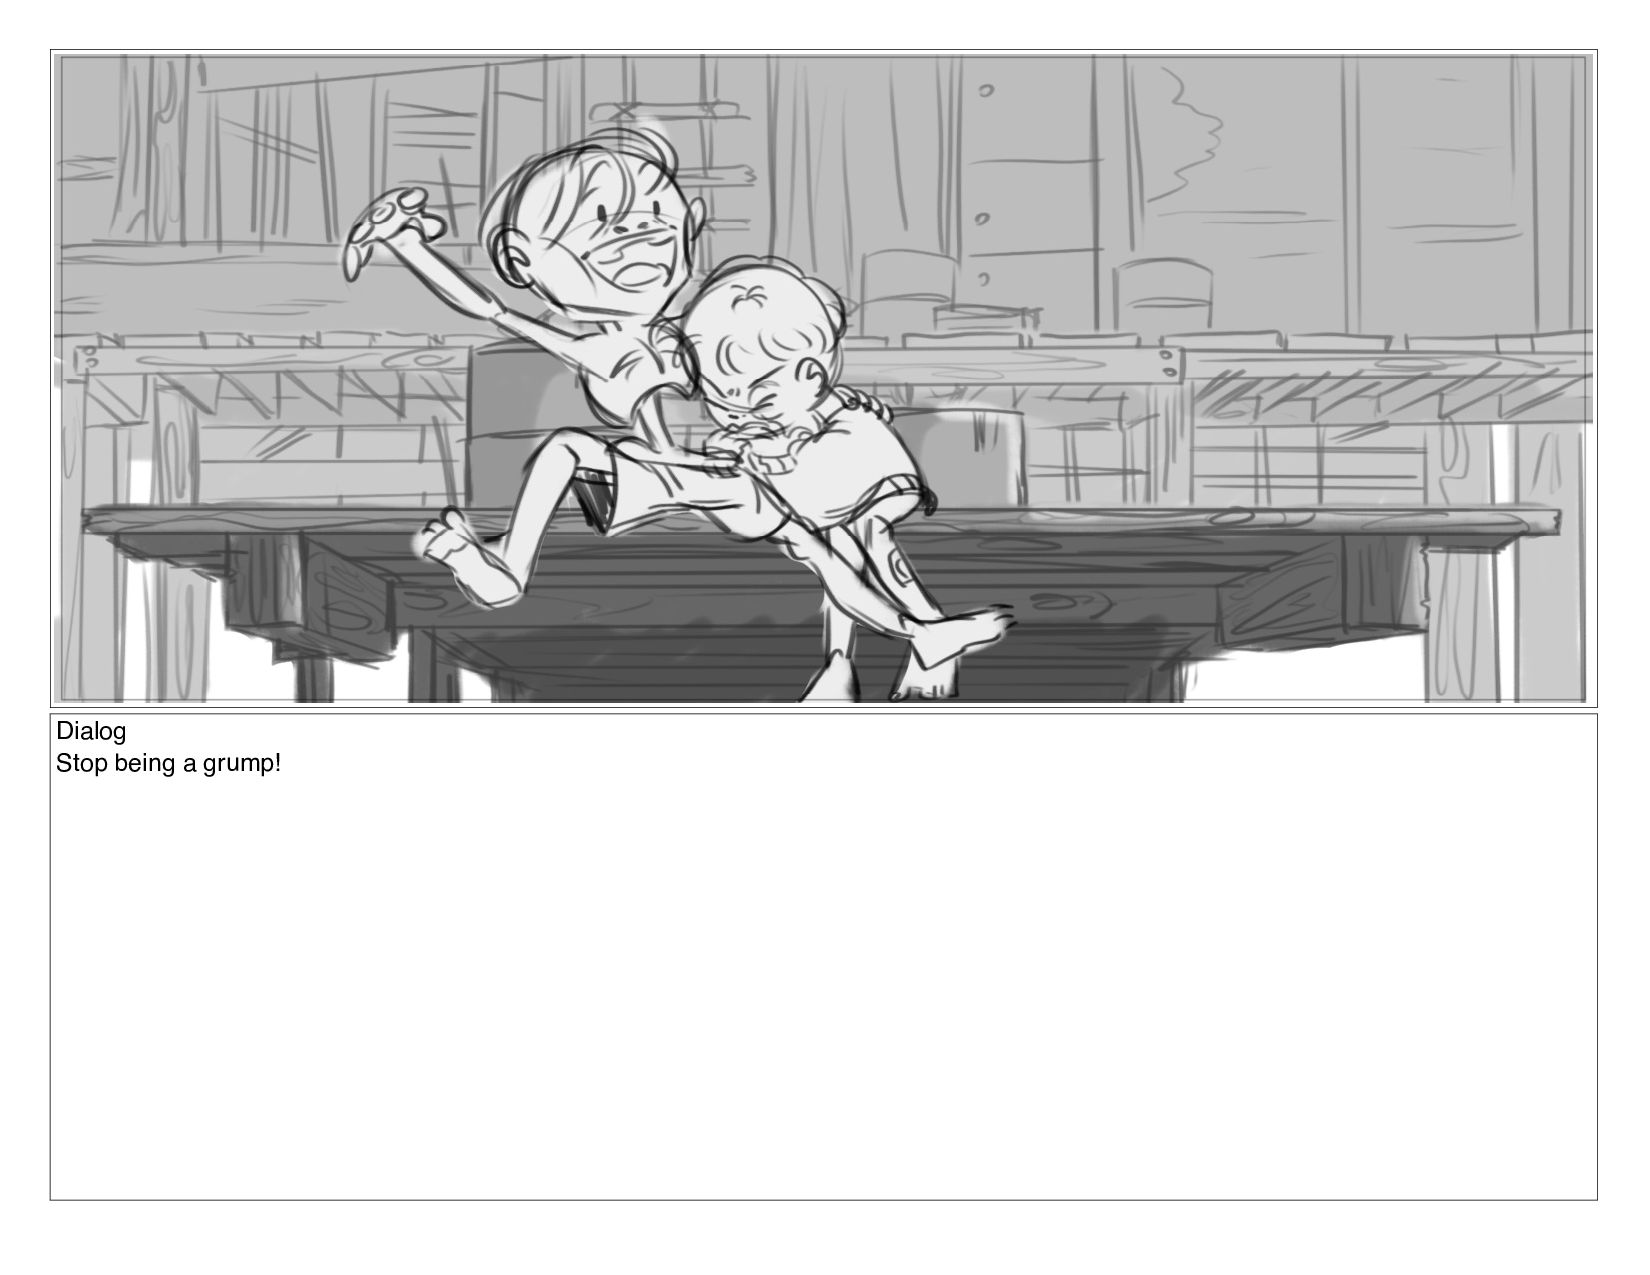Click the empty area of dialog box

[823, 990]
